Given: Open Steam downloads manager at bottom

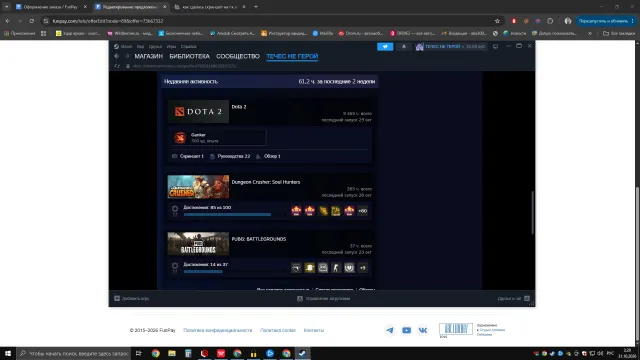Looking at the screenshot, I should coord(324,299).
